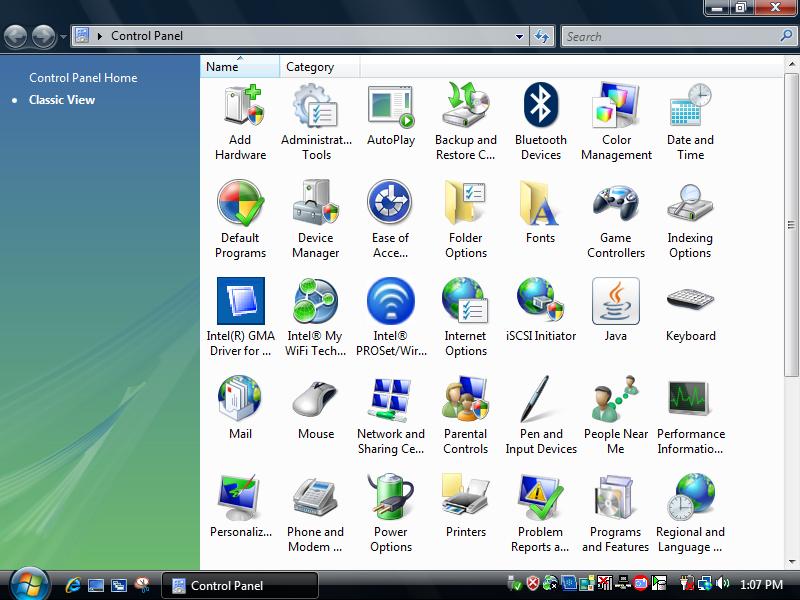This screenshot has height=600, width=800.
Task: Click the Search input field
Action: coord(668,37)
